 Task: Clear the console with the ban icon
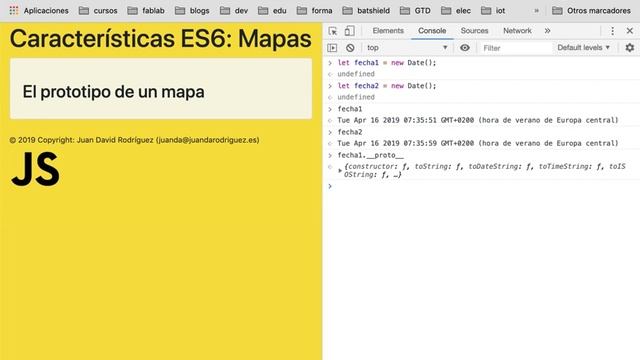pos(350,48)
